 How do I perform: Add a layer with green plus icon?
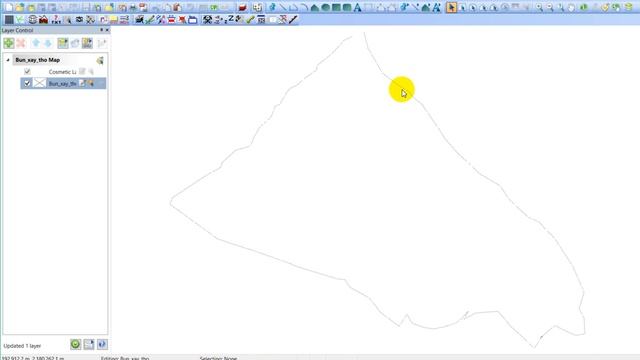coord(9,43)
